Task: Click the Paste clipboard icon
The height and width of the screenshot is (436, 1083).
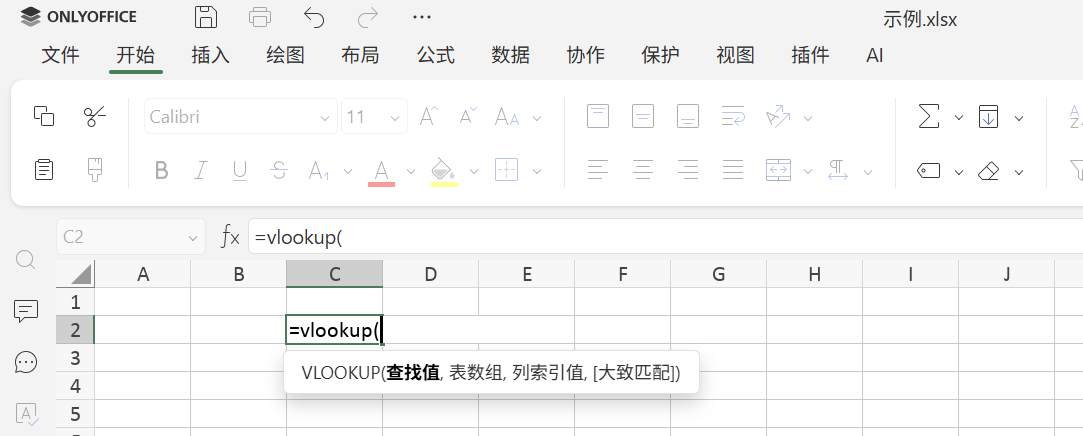Action: pyautogui.click(x=44, y=170)
